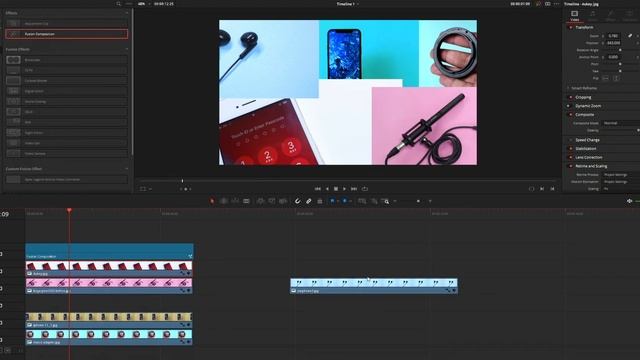640x360 pixels.
Task: Play the timeline forward
Action: [x=344, y=189]
